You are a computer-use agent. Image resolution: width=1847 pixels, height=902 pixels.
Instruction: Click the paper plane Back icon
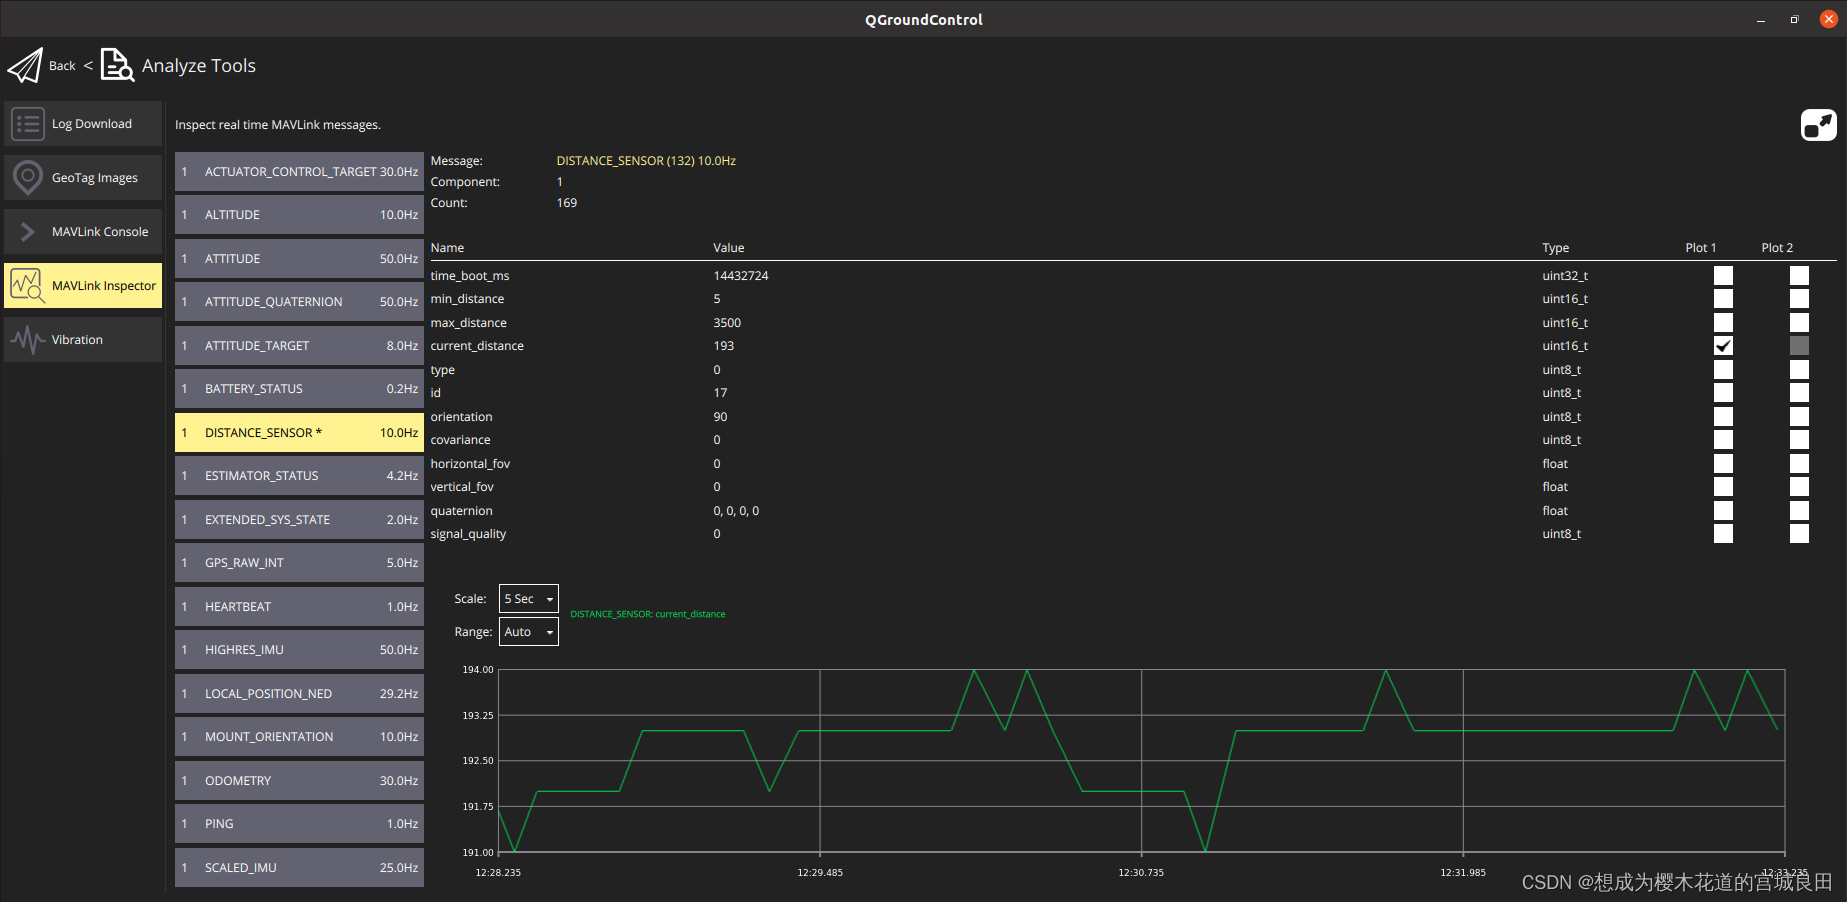tap(25, 66)
